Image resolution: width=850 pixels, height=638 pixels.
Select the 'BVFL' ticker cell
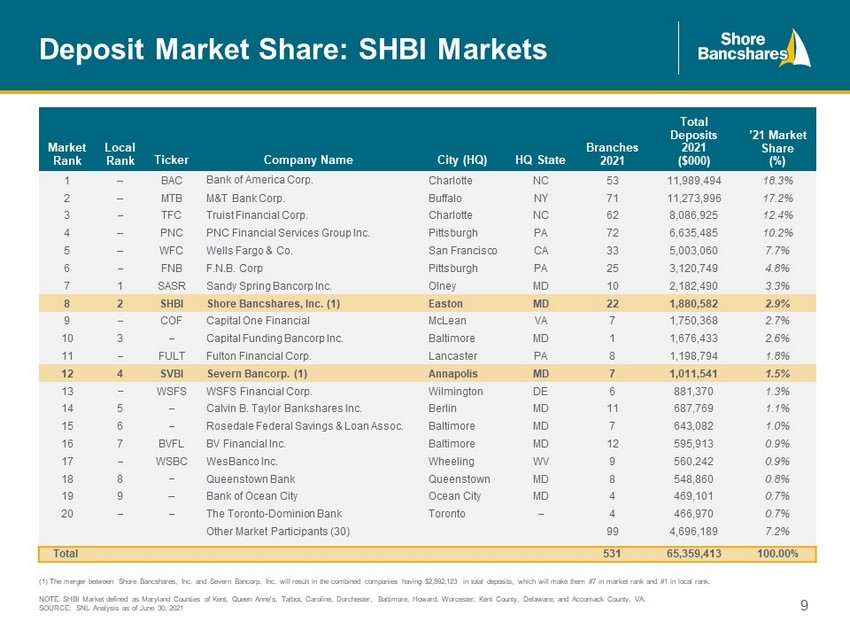pyautogui.click(x=171, y=443)
